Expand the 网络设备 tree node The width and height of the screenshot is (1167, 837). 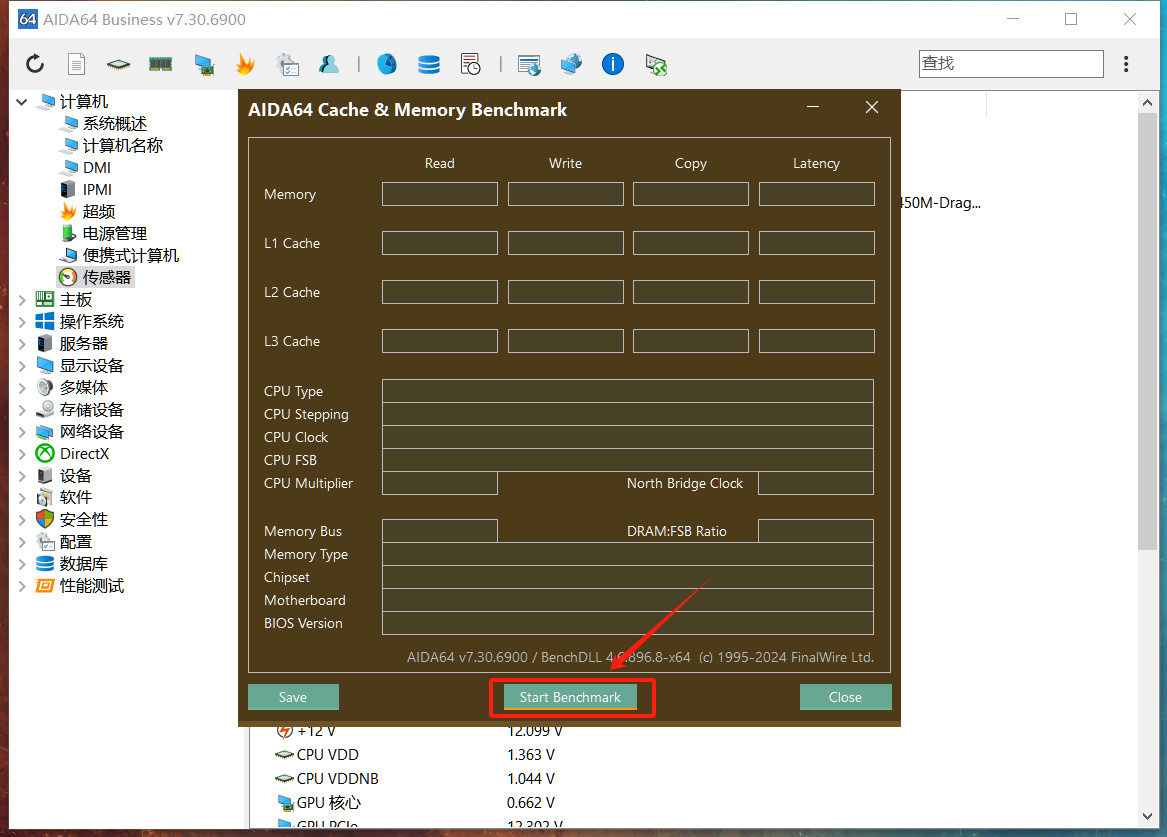pyautogui.click(x=22, y=432)
